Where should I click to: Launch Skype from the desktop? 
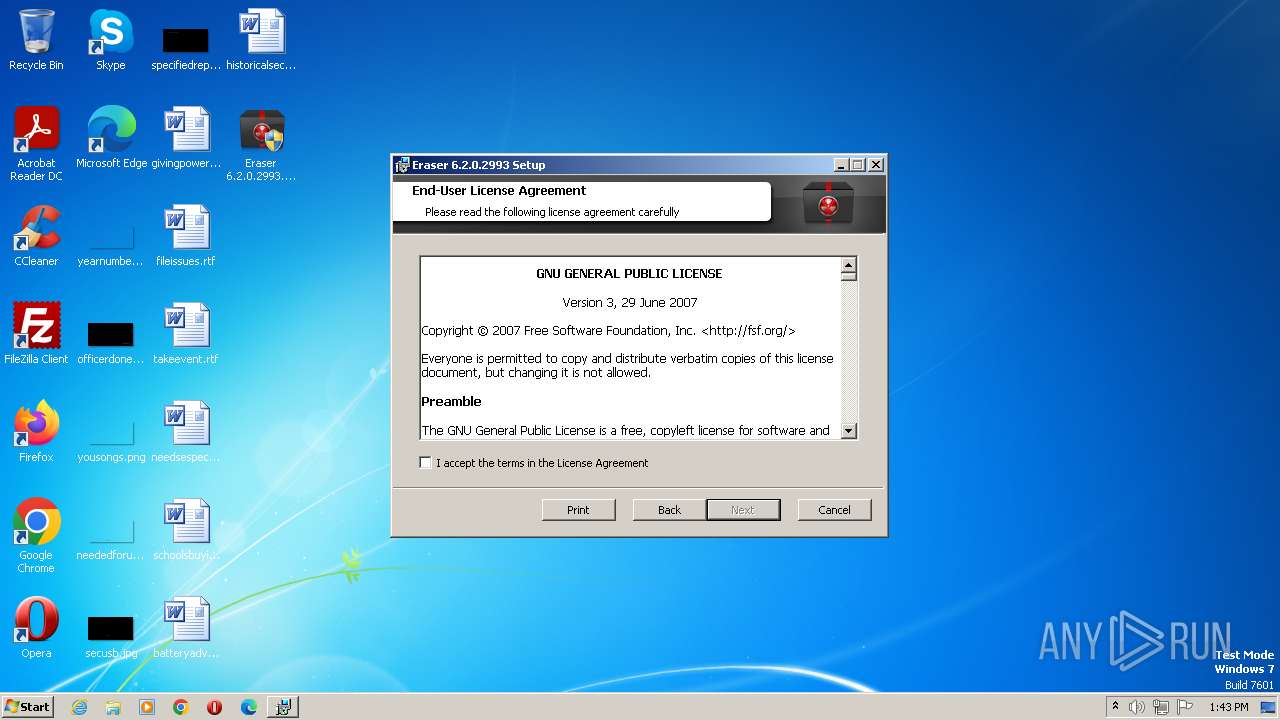pos(110,40)
